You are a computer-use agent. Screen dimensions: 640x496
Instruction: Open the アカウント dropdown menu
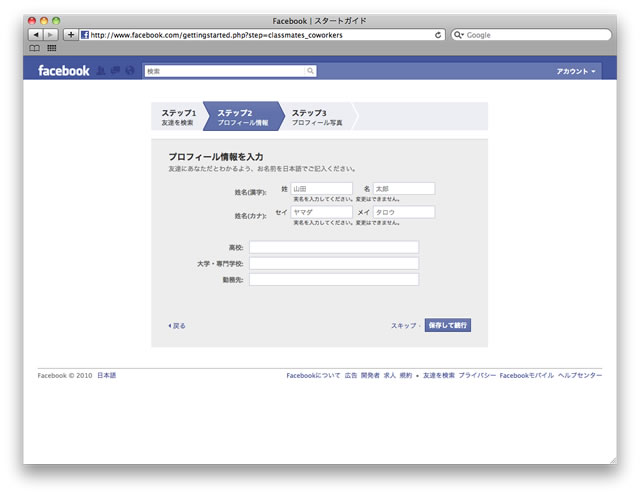pos(576,71)
